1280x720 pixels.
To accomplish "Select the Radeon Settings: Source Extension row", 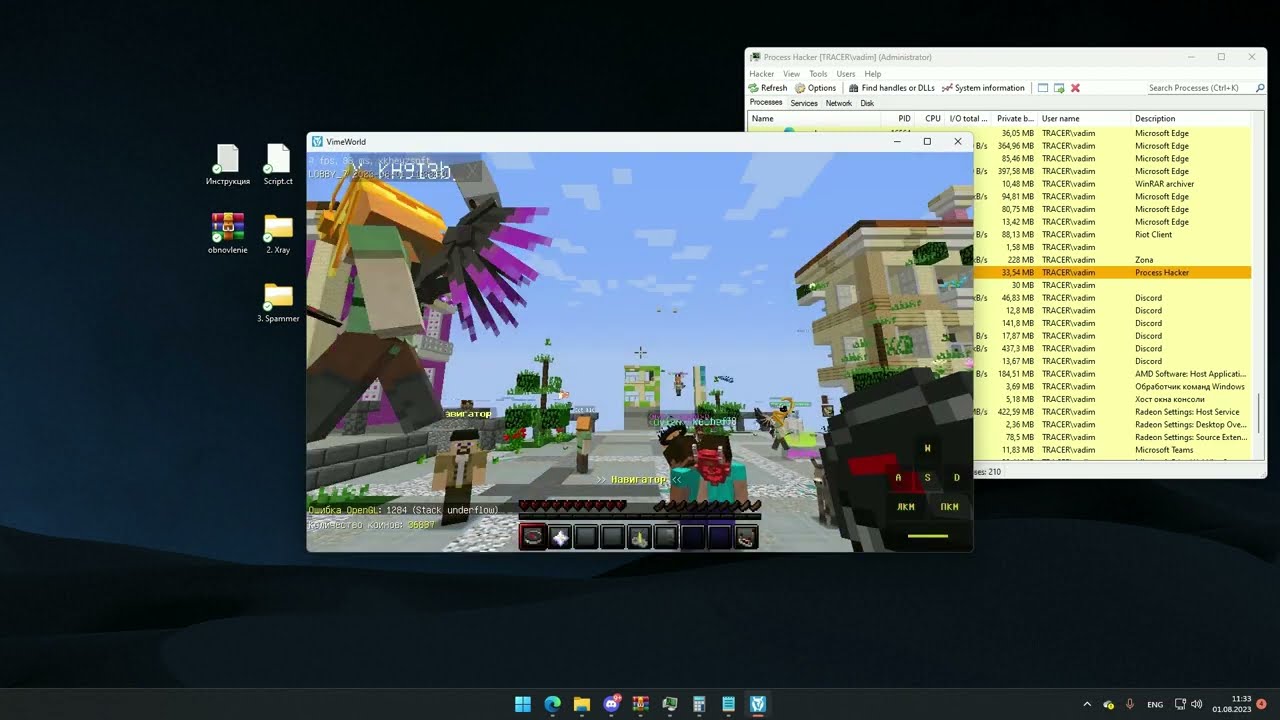I will (1112, 437).
